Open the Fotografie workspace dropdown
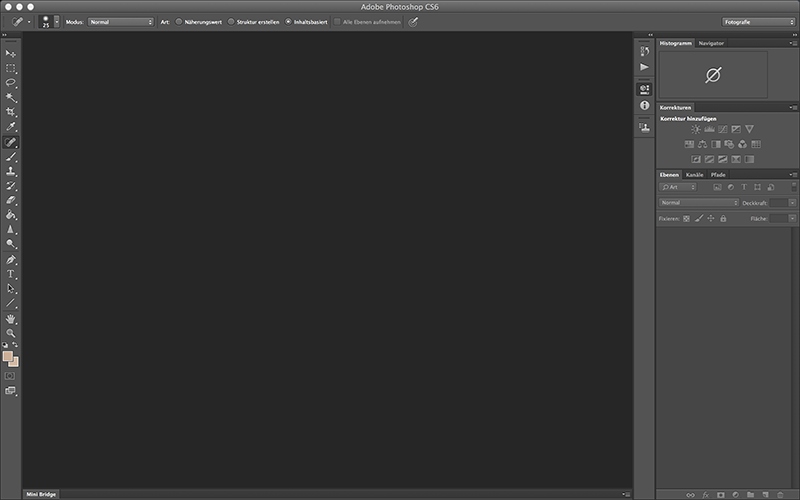The width and height of the screenshot is (800, 500). (759, 22)
